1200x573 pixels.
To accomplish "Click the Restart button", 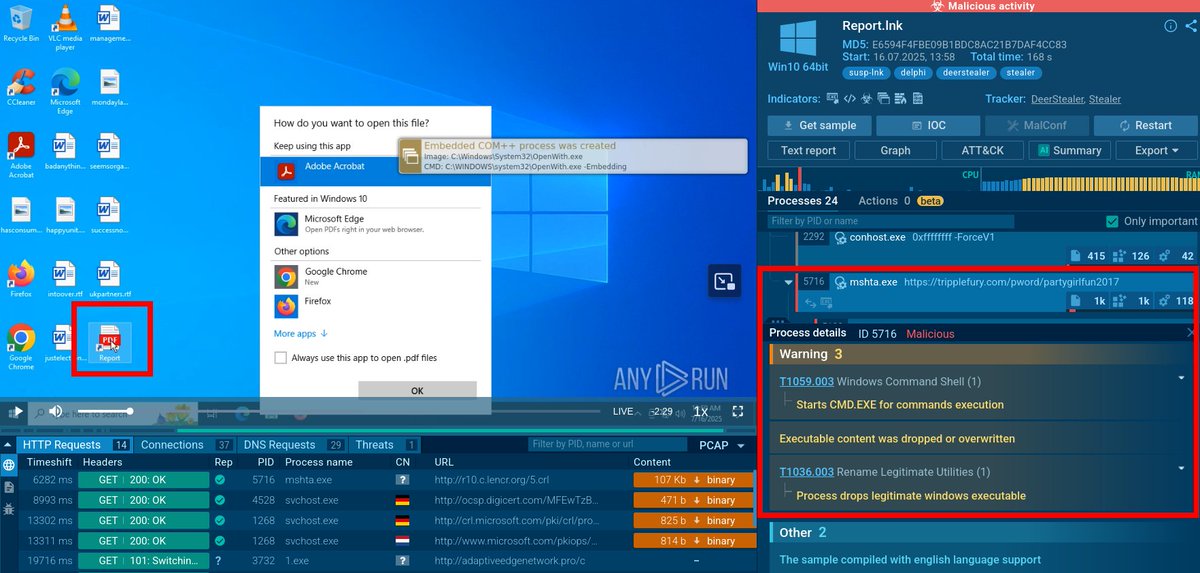I will click(1145, 125).
